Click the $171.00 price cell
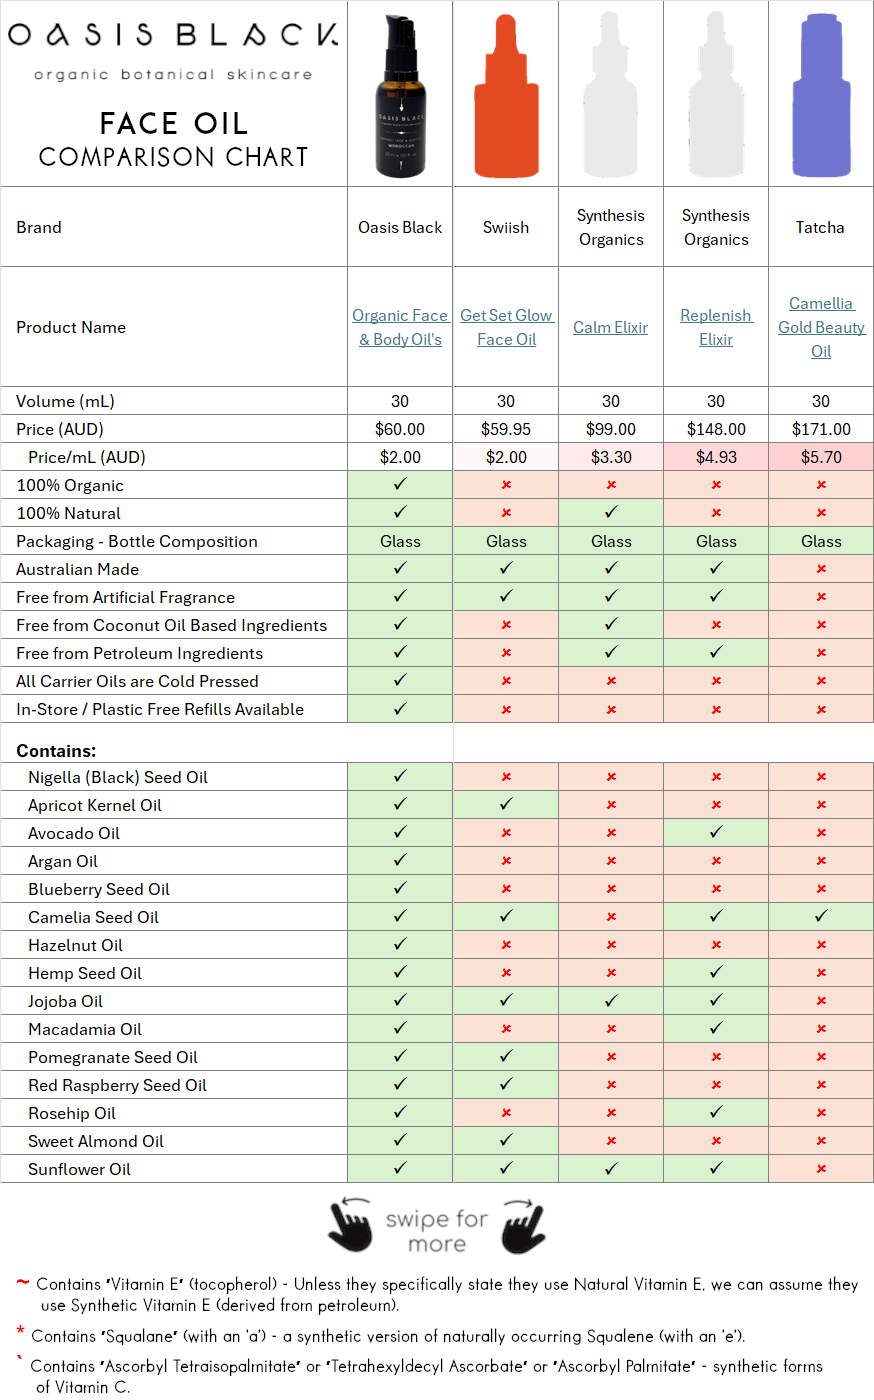874x1400 pixels. [821, 429]
